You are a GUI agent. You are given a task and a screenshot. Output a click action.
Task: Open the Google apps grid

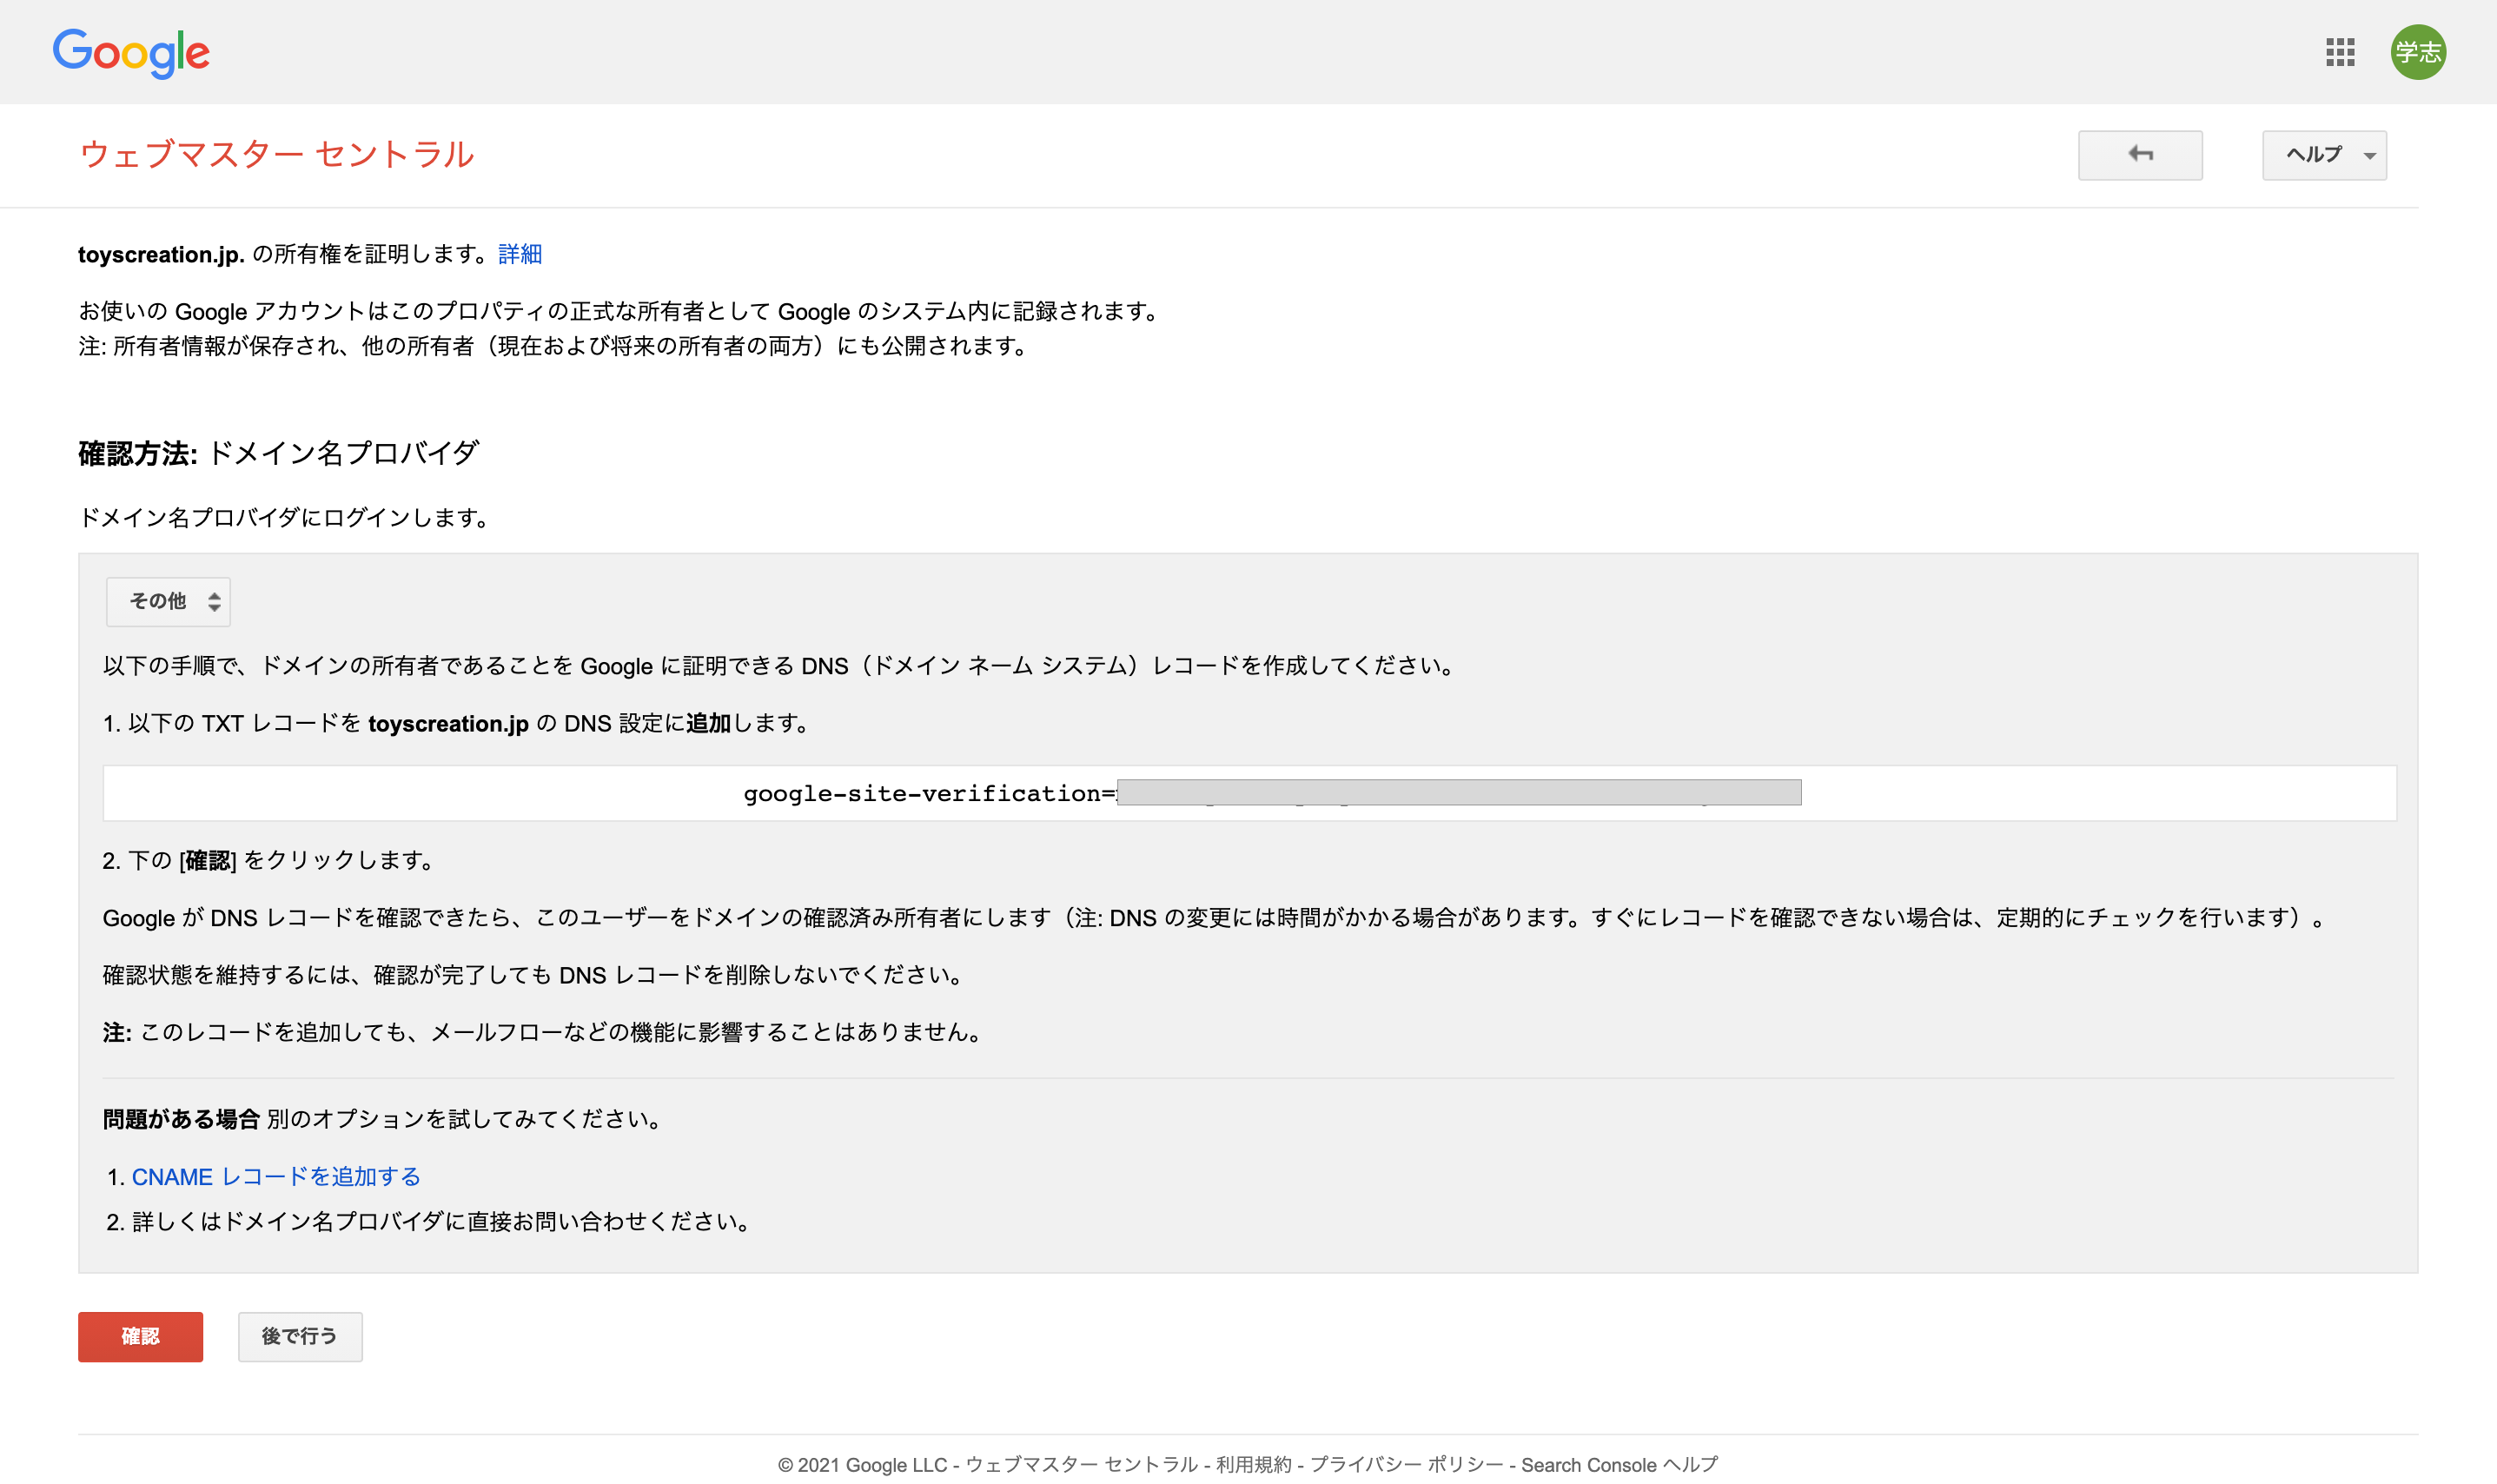2340,52
